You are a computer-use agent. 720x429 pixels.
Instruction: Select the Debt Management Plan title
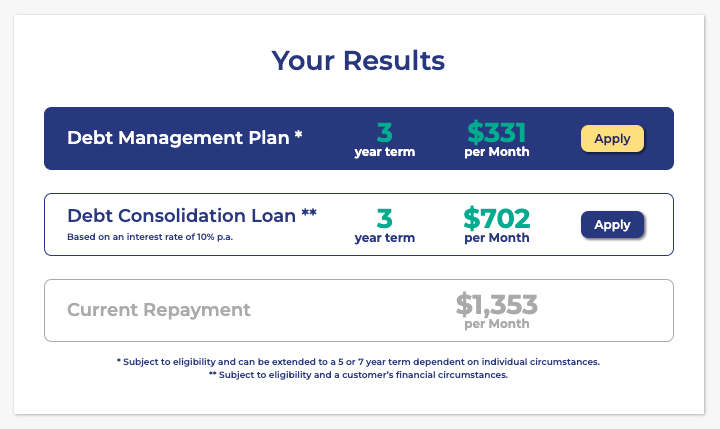pyautogui.click(x=180, y=138)
